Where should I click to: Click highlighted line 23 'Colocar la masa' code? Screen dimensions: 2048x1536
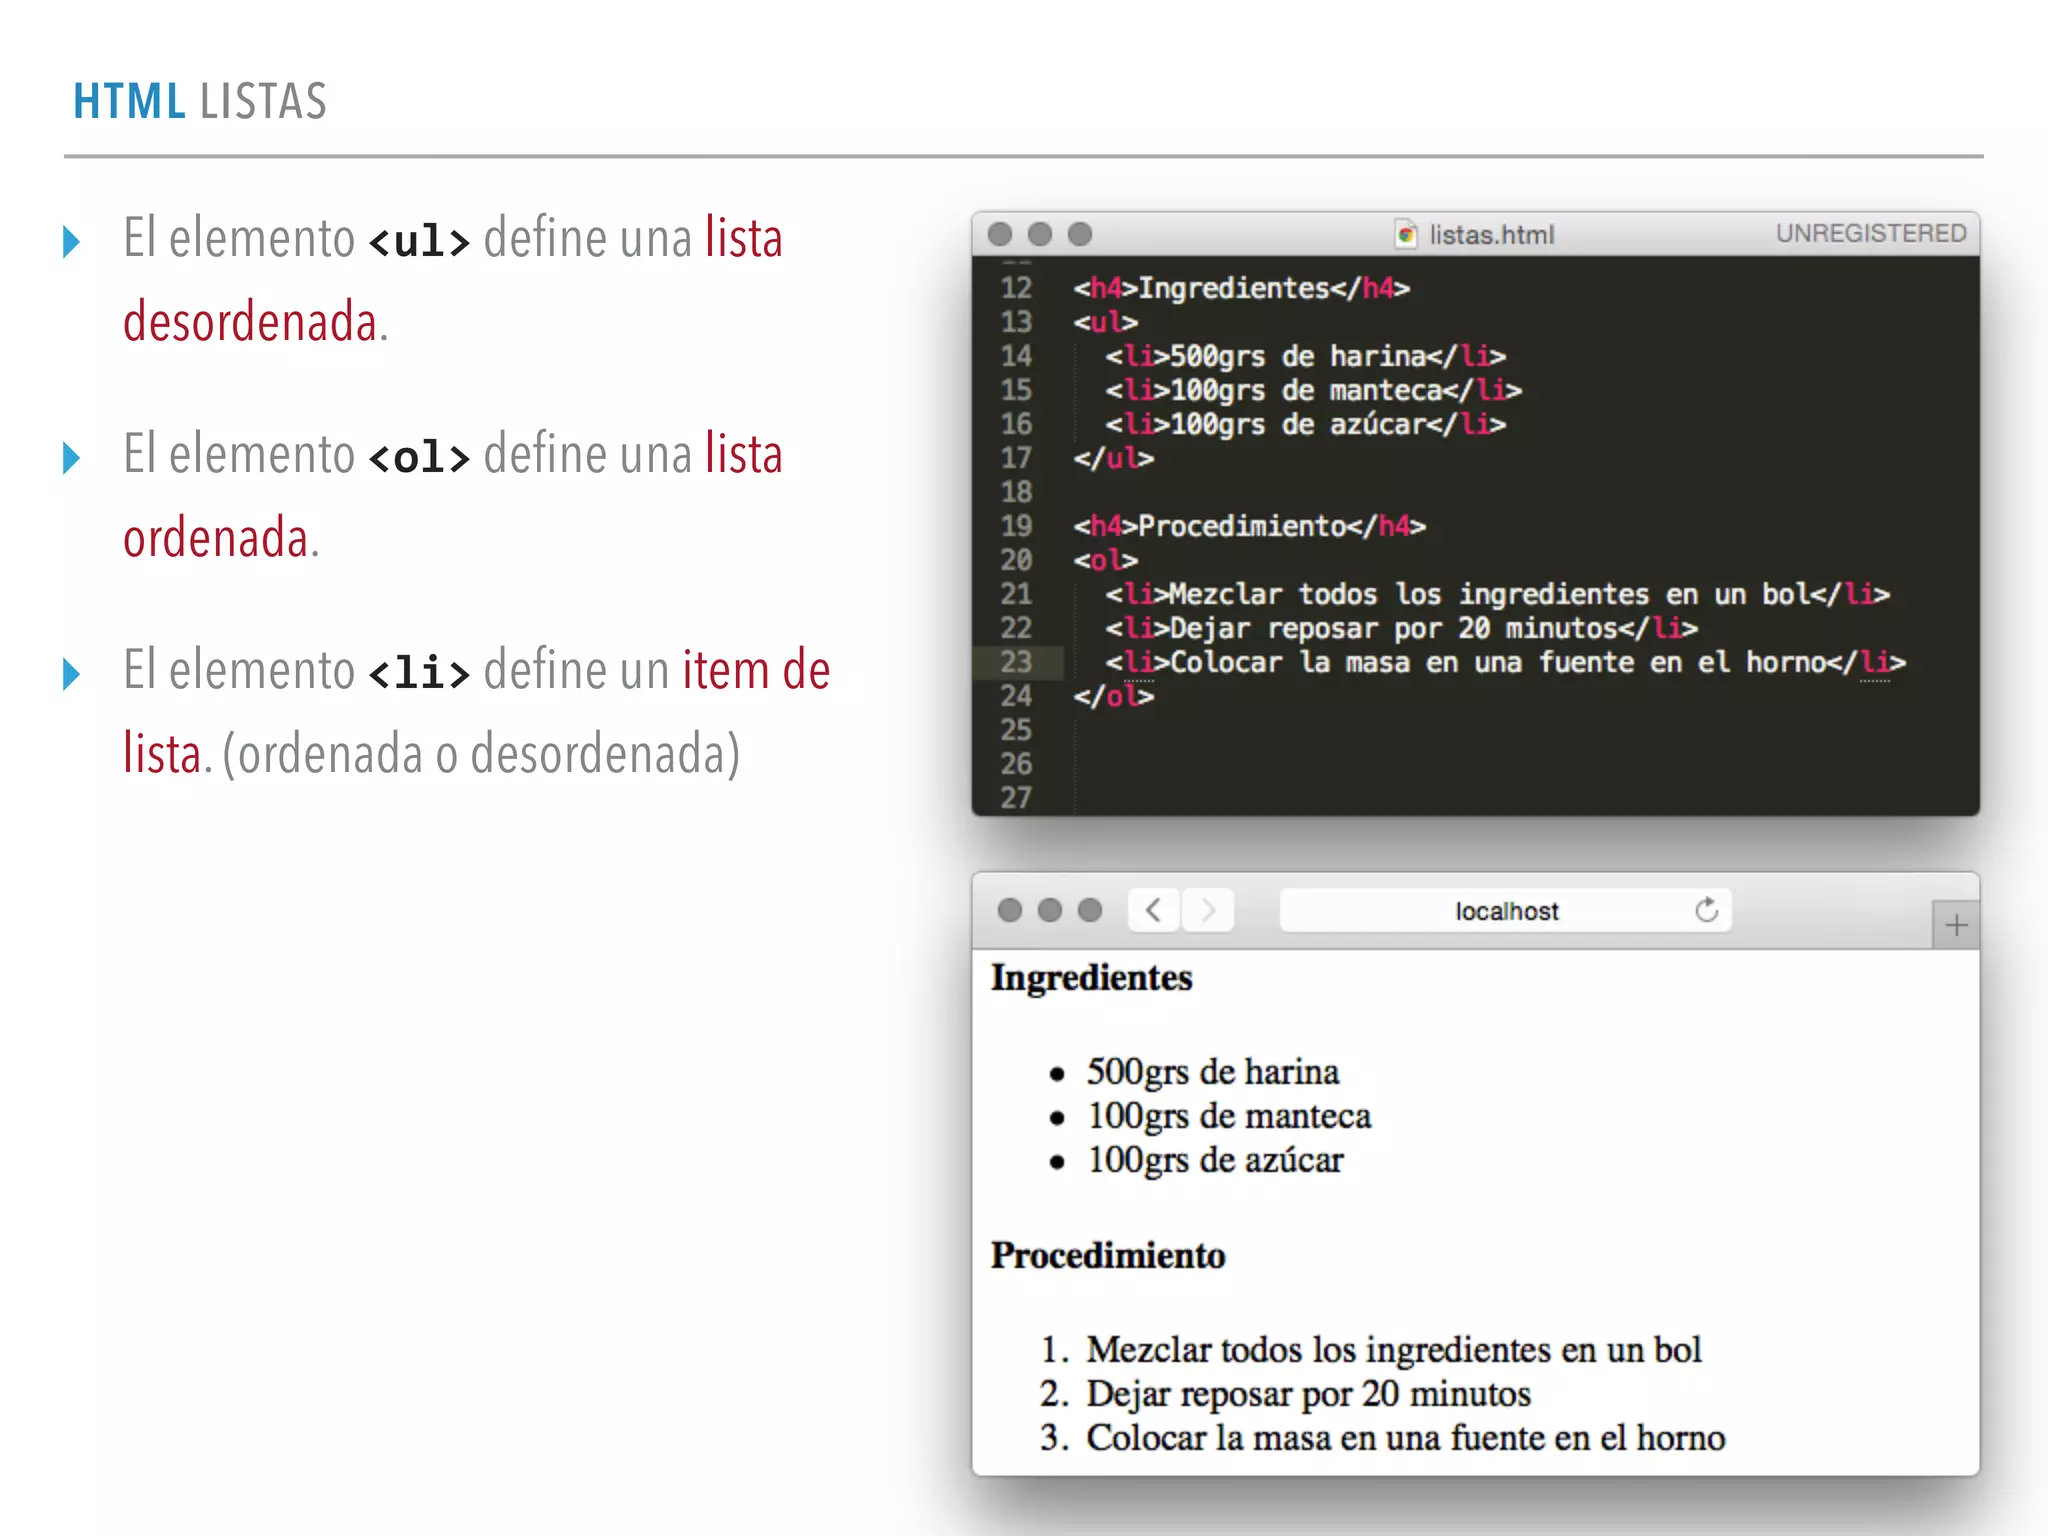(x=1506, y=662)
